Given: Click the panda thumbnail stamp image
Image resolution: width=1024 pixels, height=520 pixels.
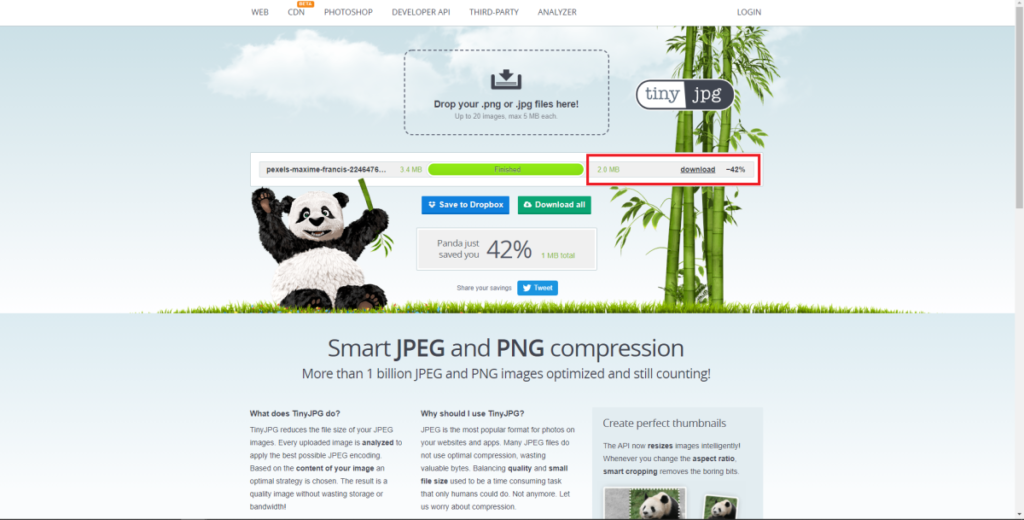Looking at the screenshot, I should tap(645, 504).
